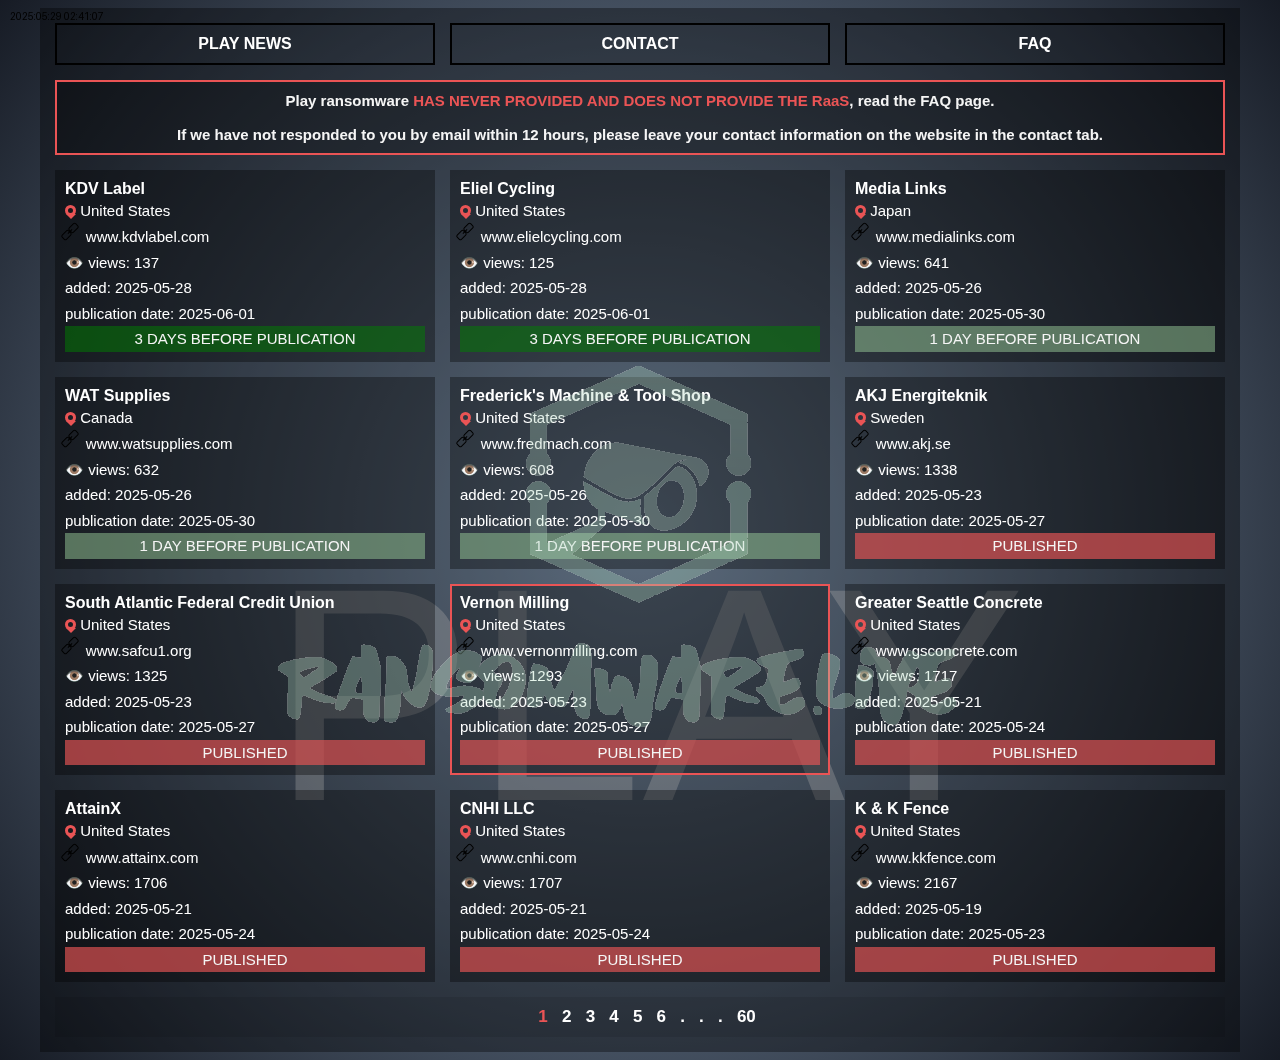Image resolution: width=1280 pixels, height=1060 pixels.
Task: Click www.vernonmilling.com URL text
Action: coord(558,651)
